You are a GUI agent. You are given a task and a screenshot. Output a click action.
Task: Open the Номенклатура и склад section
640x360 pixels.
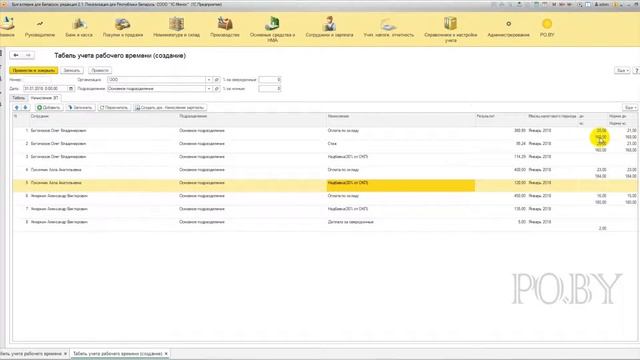pos(176,28)
